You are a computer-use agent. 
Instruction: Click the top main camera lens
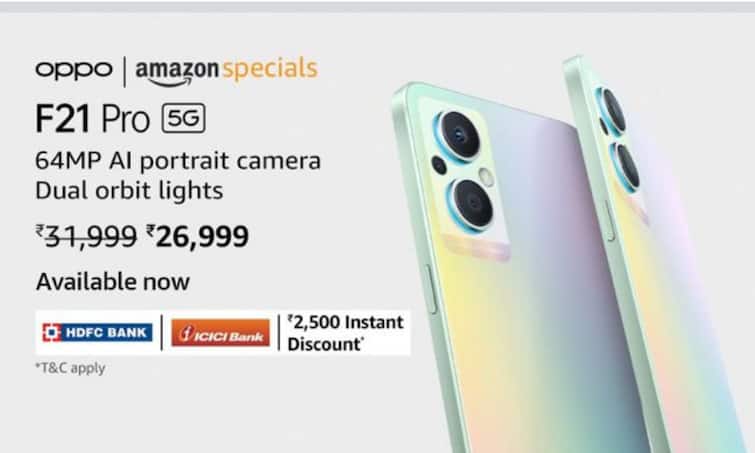point(458,135)
